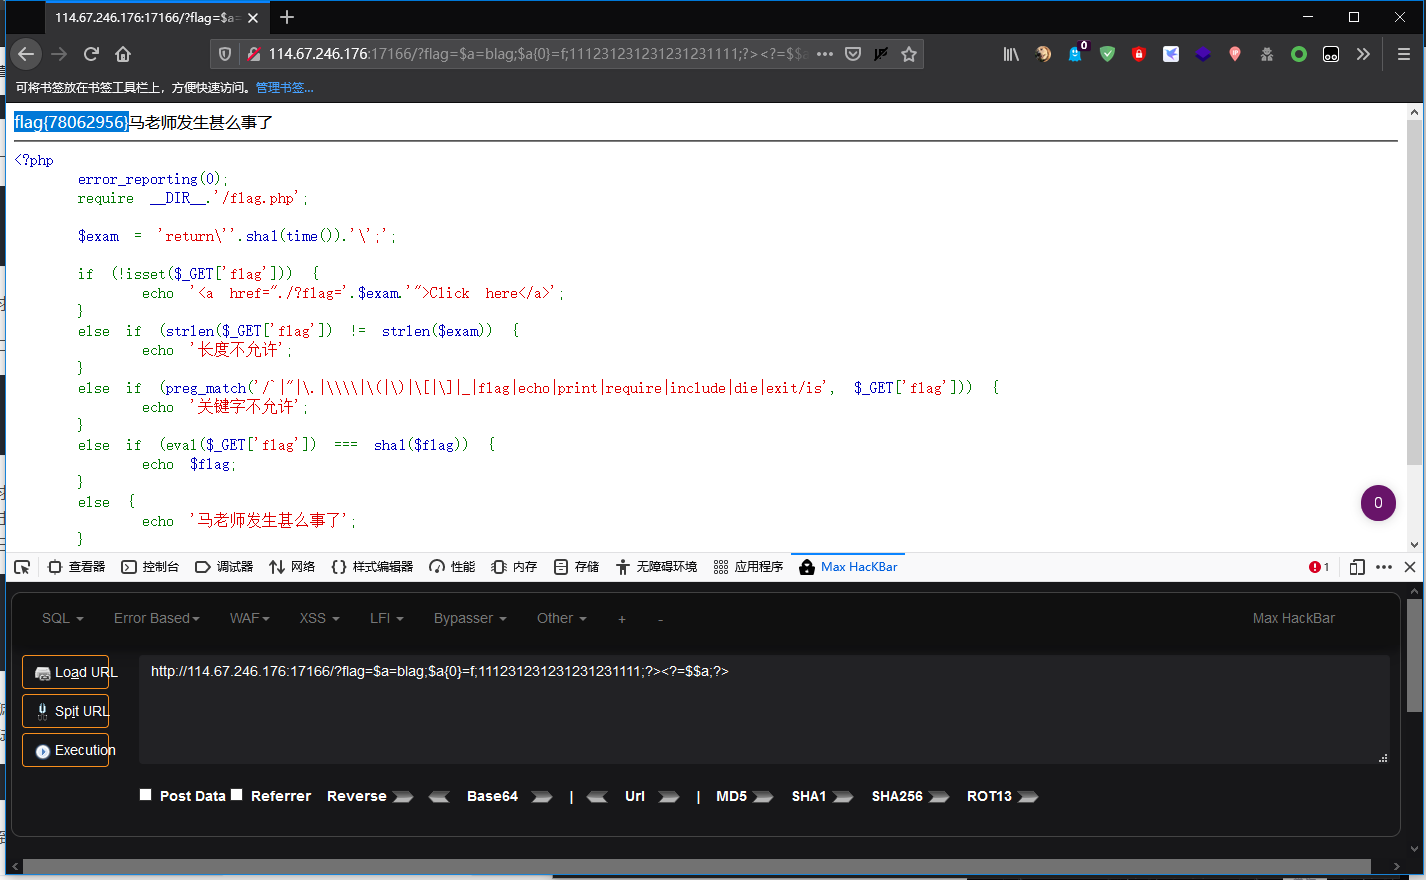Apply SHA1 hash arrow
The image size is (1426, 880).
(x=843, y=797)
